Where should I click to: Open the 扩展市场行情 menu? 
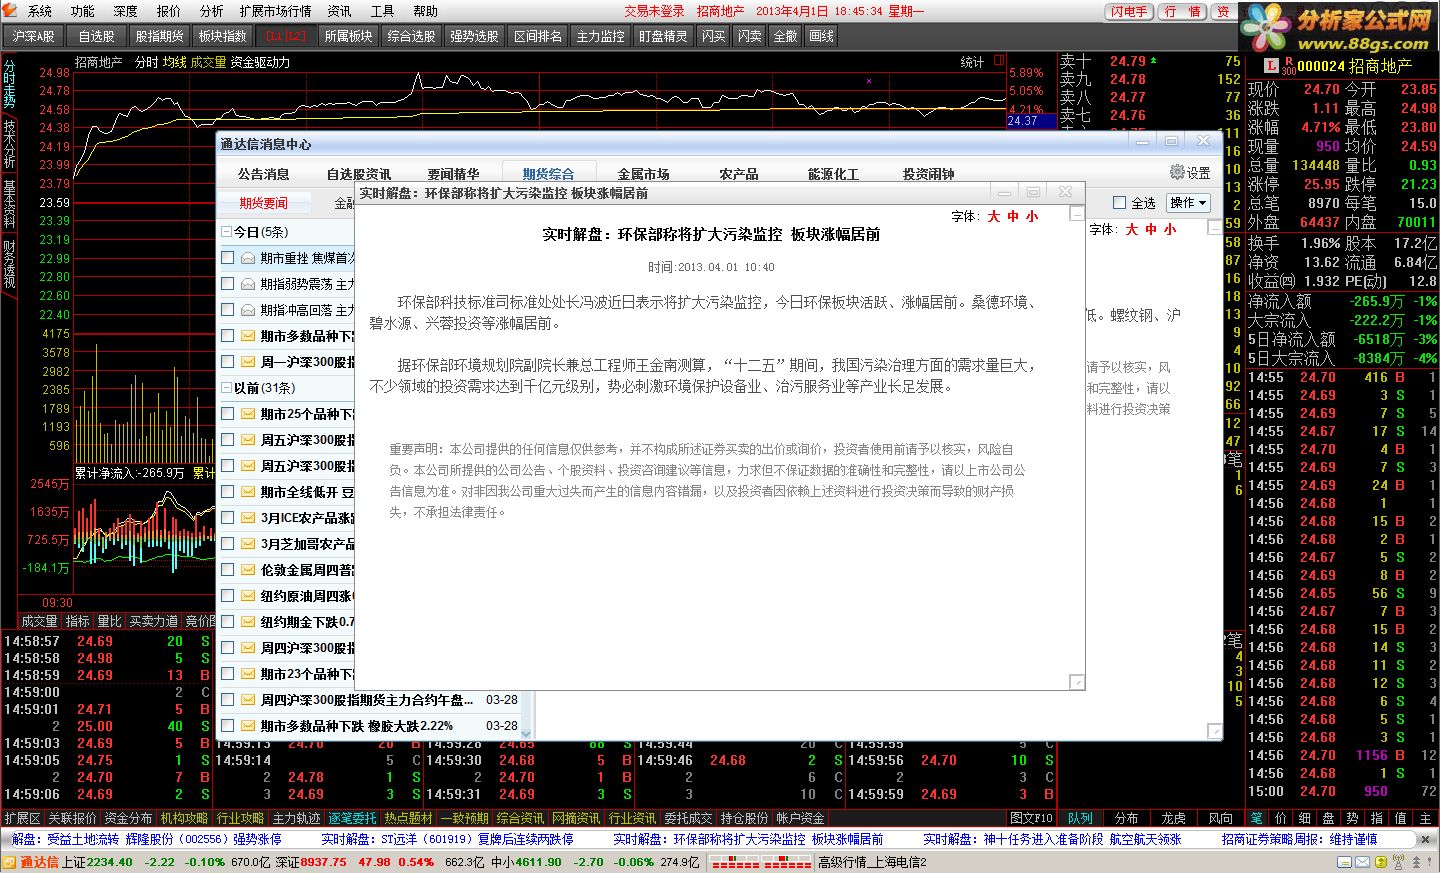(275, 11)
